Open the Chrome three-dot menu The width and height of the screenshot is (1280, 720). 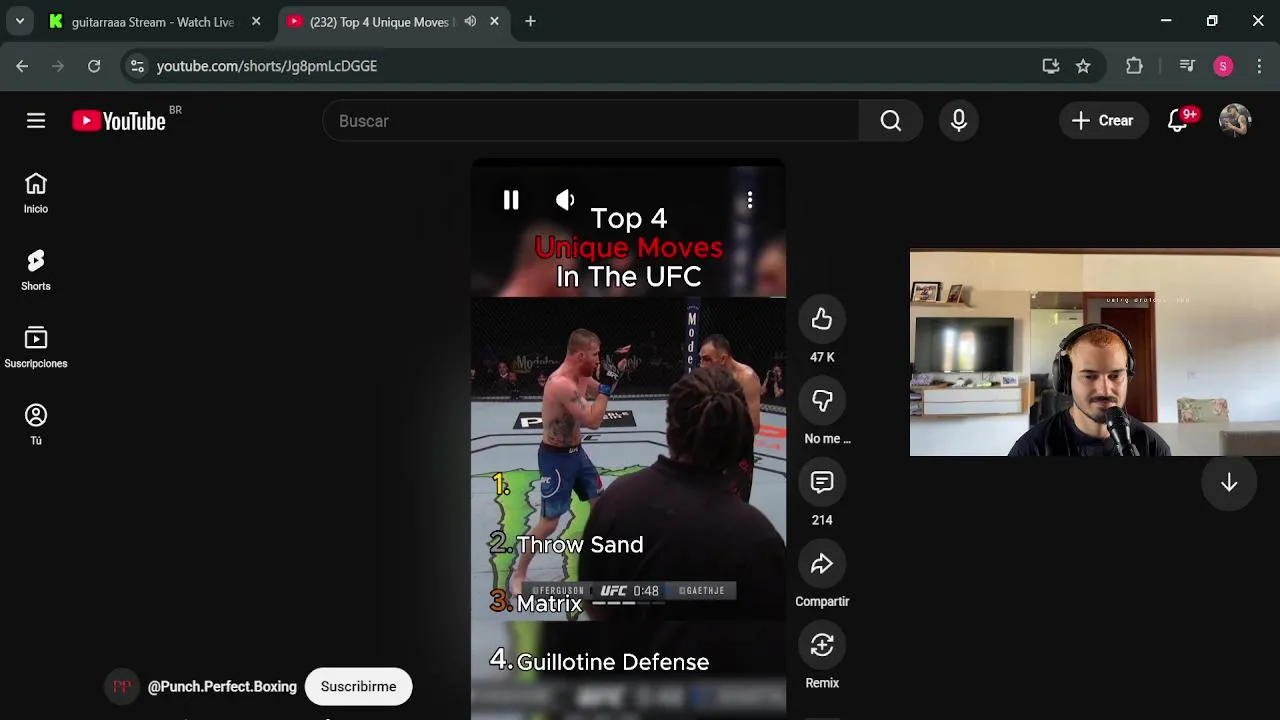tap(1259, 66)
